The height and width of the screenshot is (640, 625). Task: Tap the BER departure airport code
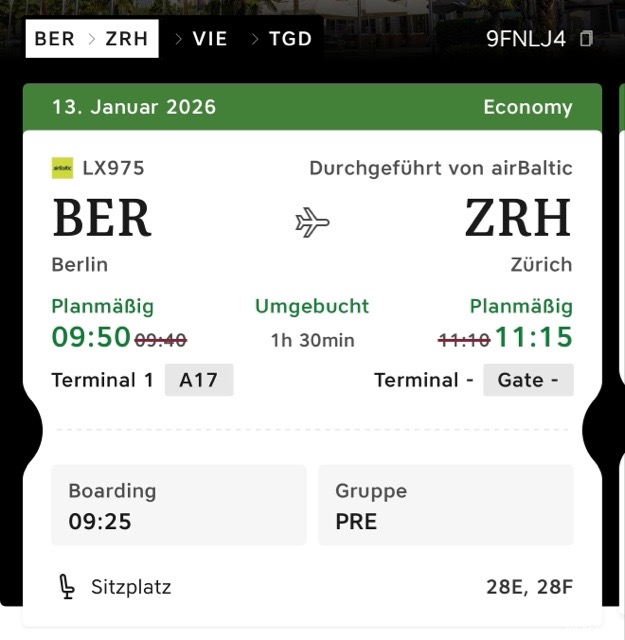pos(101,218)
